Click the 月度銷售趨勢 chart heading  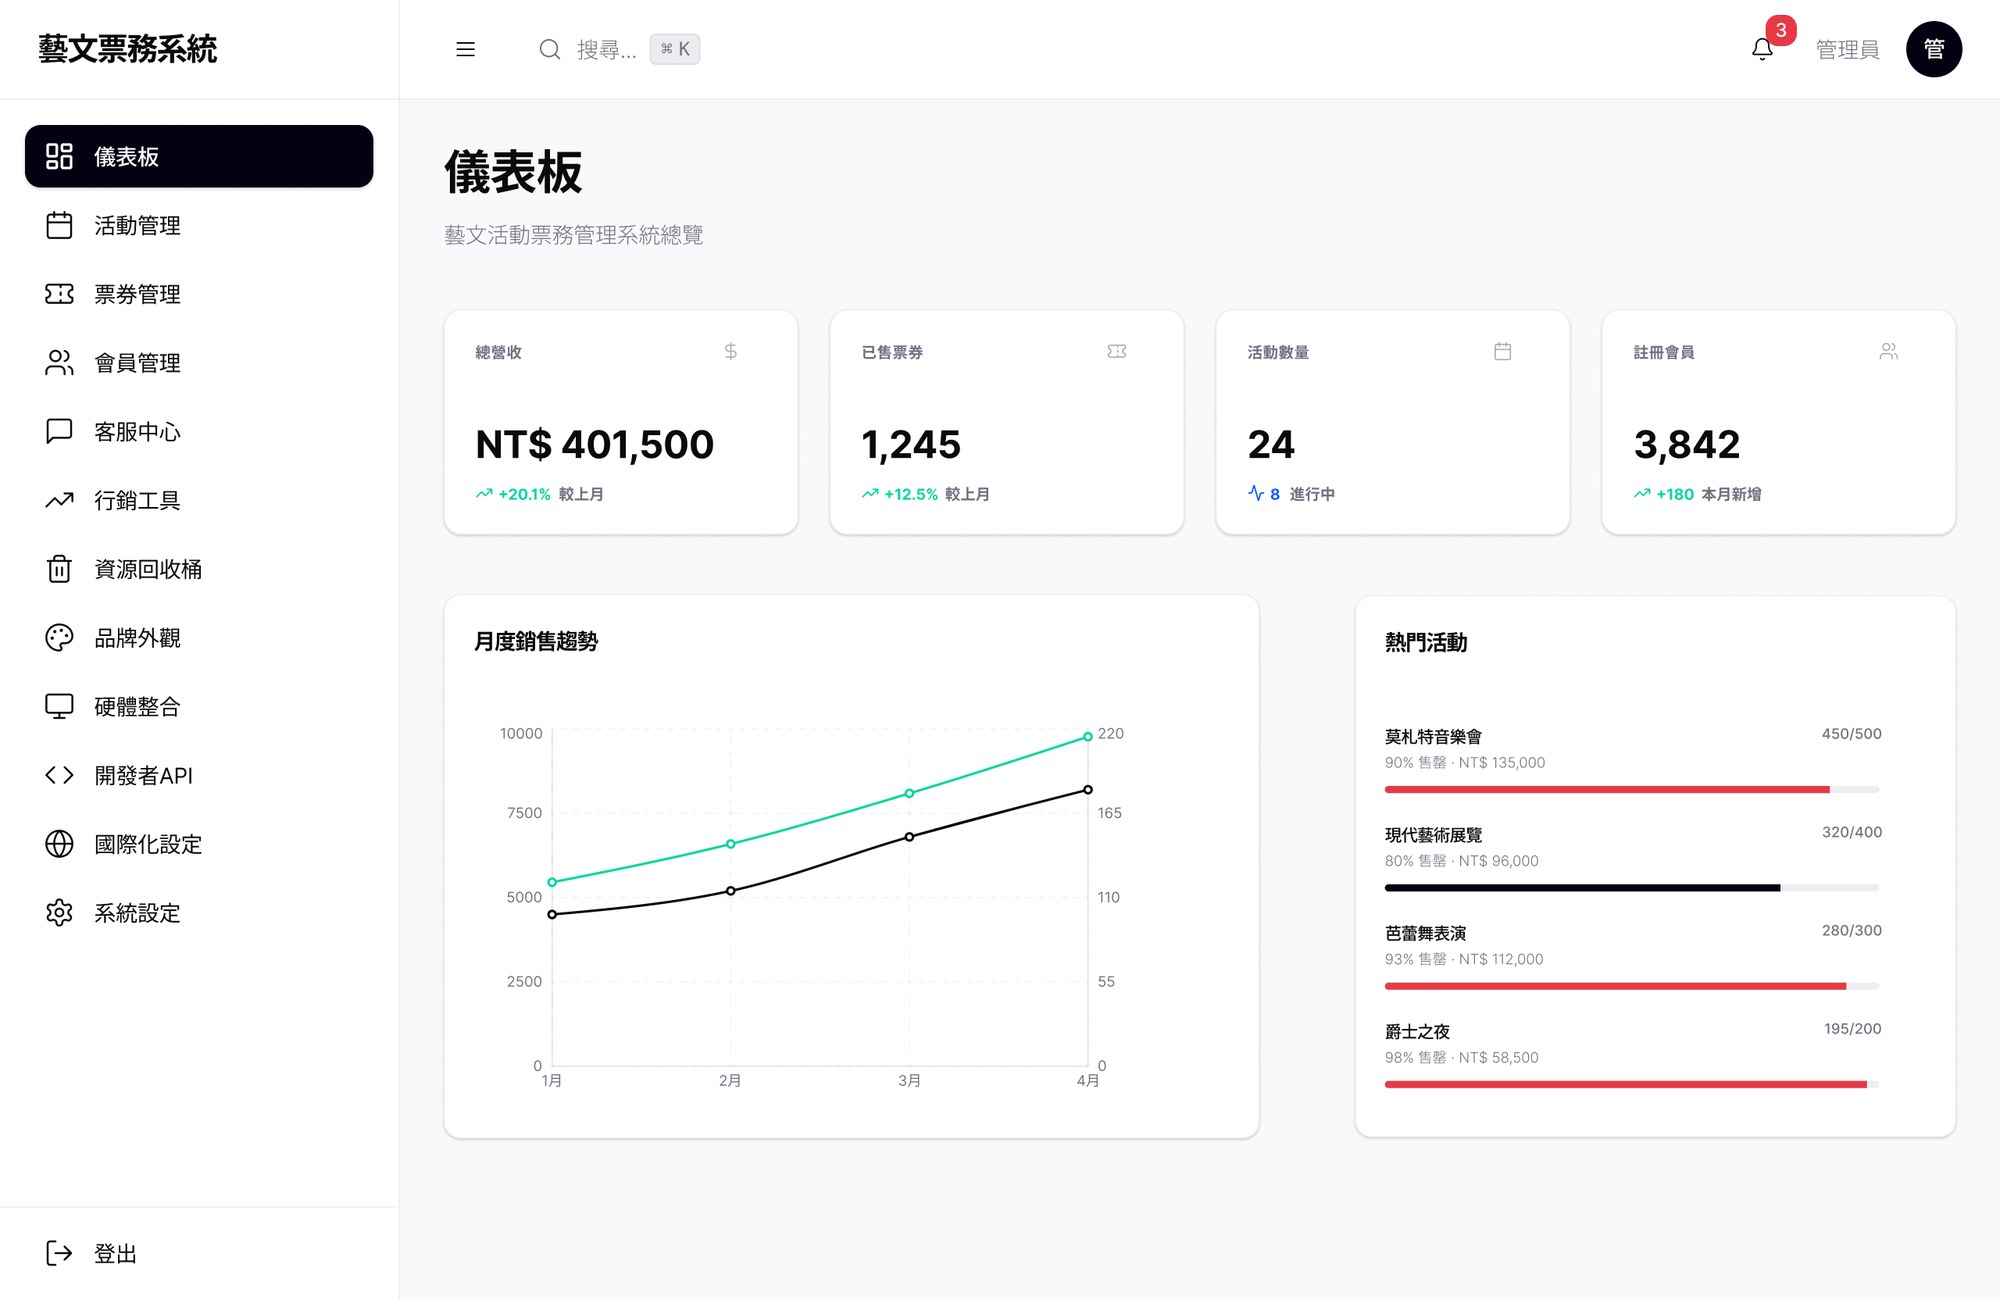point(536,641)
